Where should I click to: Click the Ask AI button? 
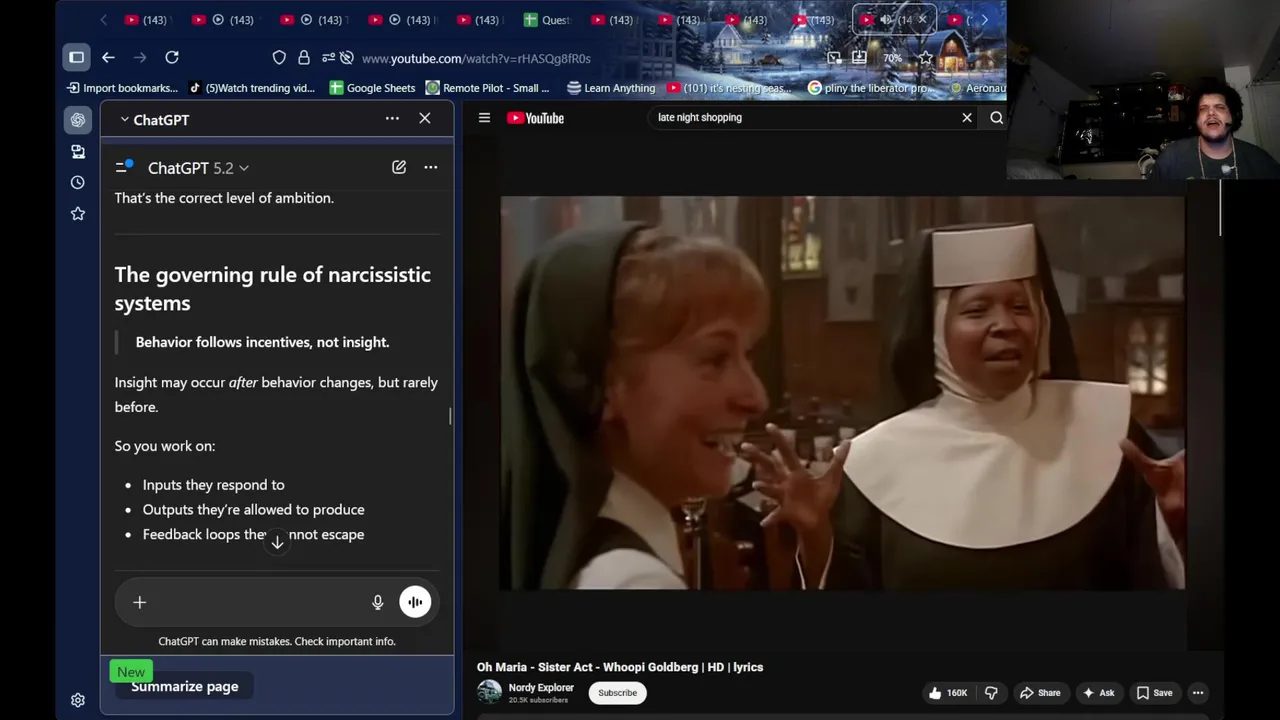coord(1098,693)
